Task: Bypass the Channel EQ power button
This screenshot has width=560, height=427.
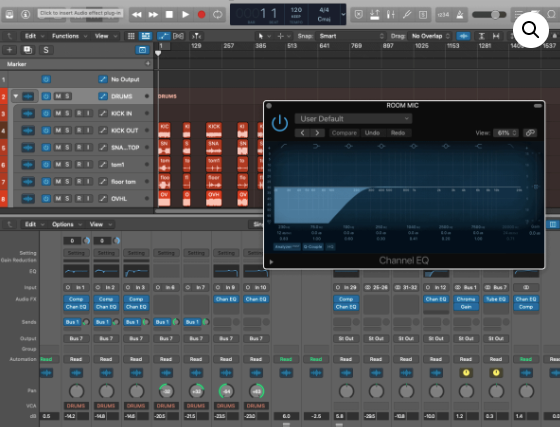Action: 280,123
